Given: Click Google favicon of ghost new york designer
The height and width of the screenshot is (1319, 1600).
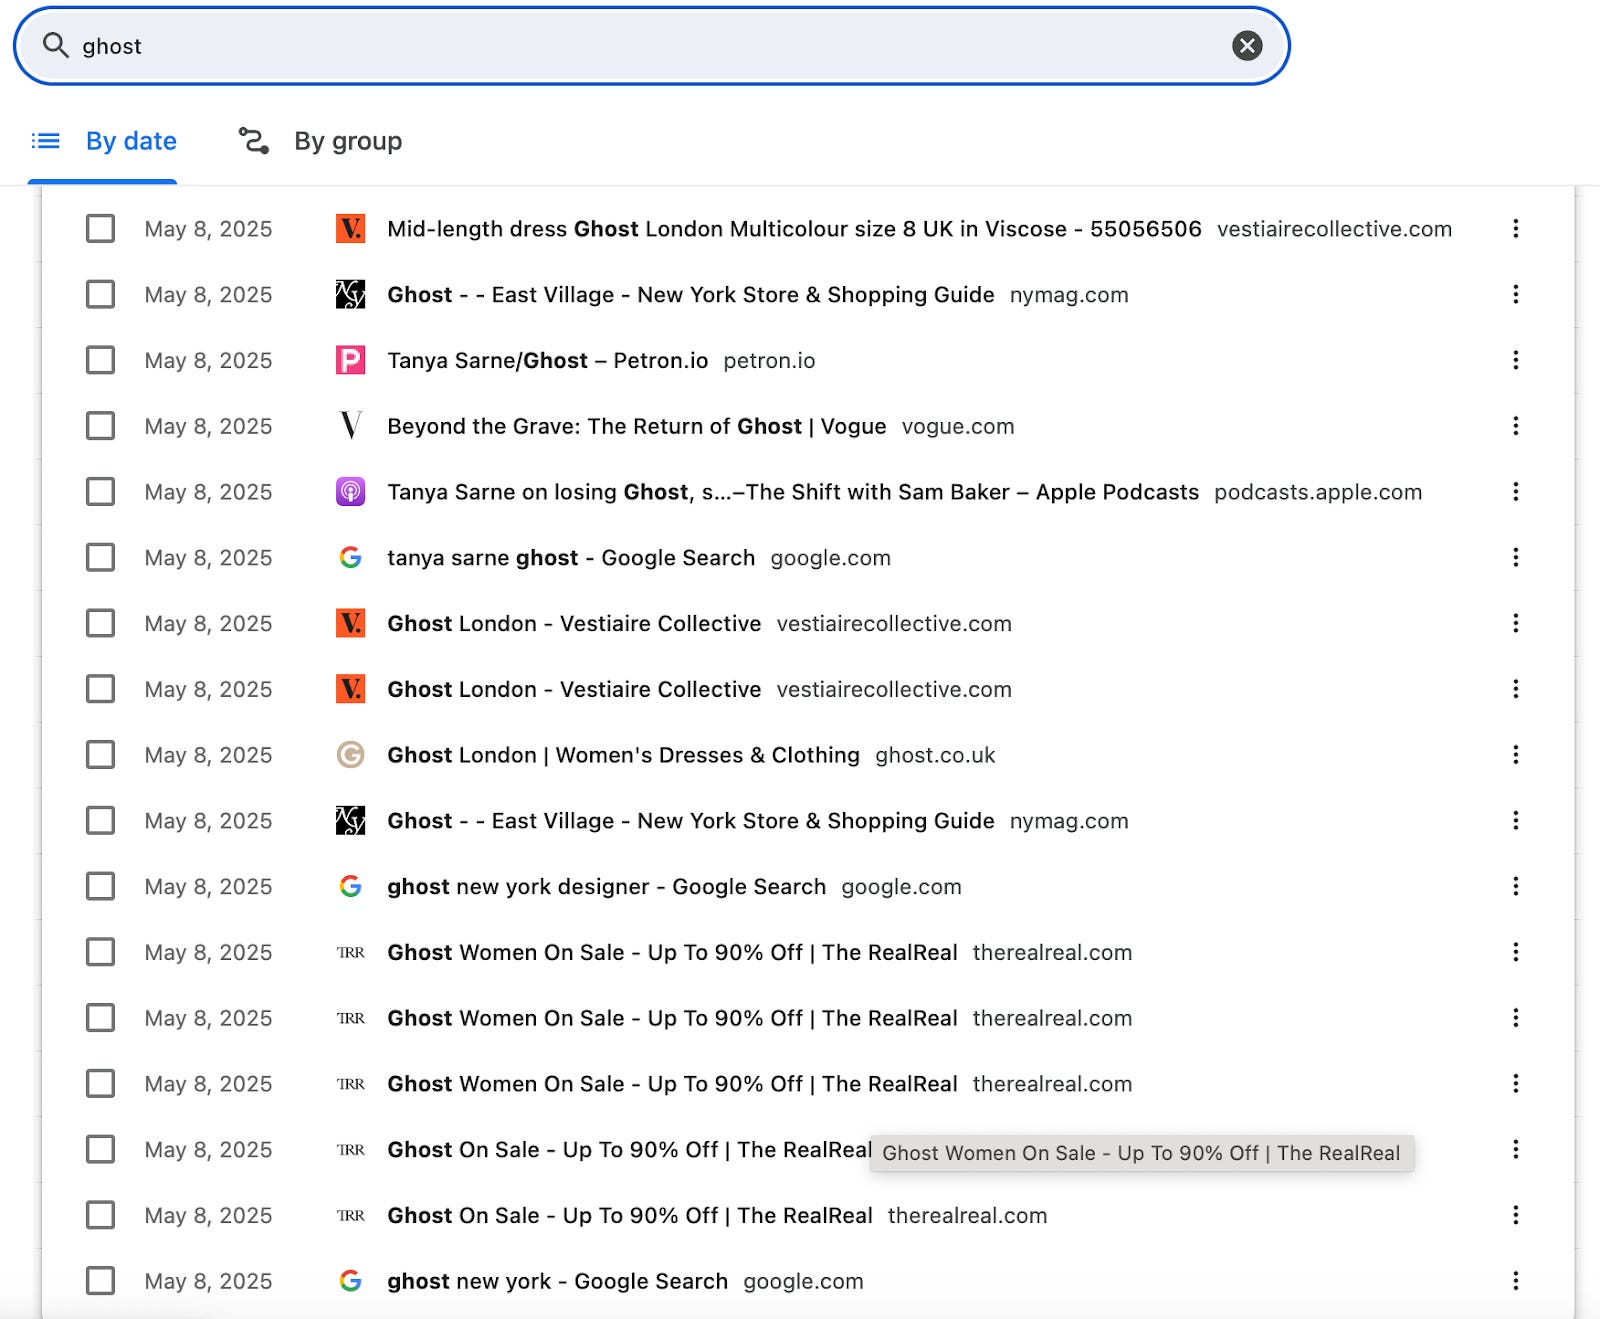Looking at the screenshot, I should [350, 886].
